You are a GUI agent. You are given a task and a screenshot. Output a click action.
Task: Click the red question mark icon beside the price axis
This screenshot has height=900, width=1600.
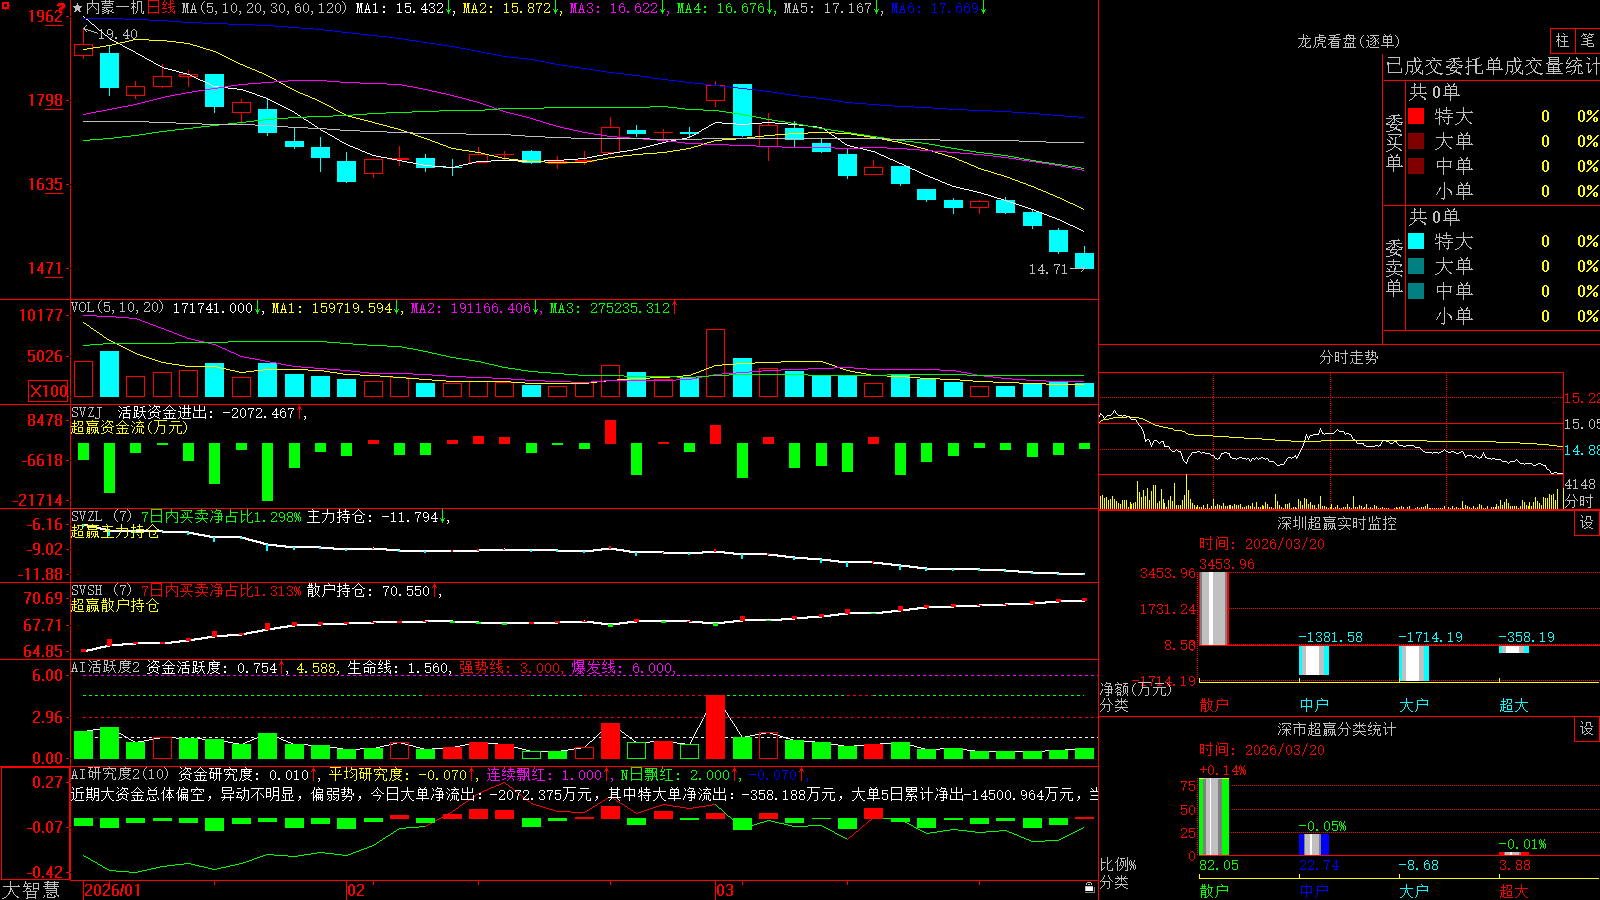pyautogui.click(x=61, y=8)
